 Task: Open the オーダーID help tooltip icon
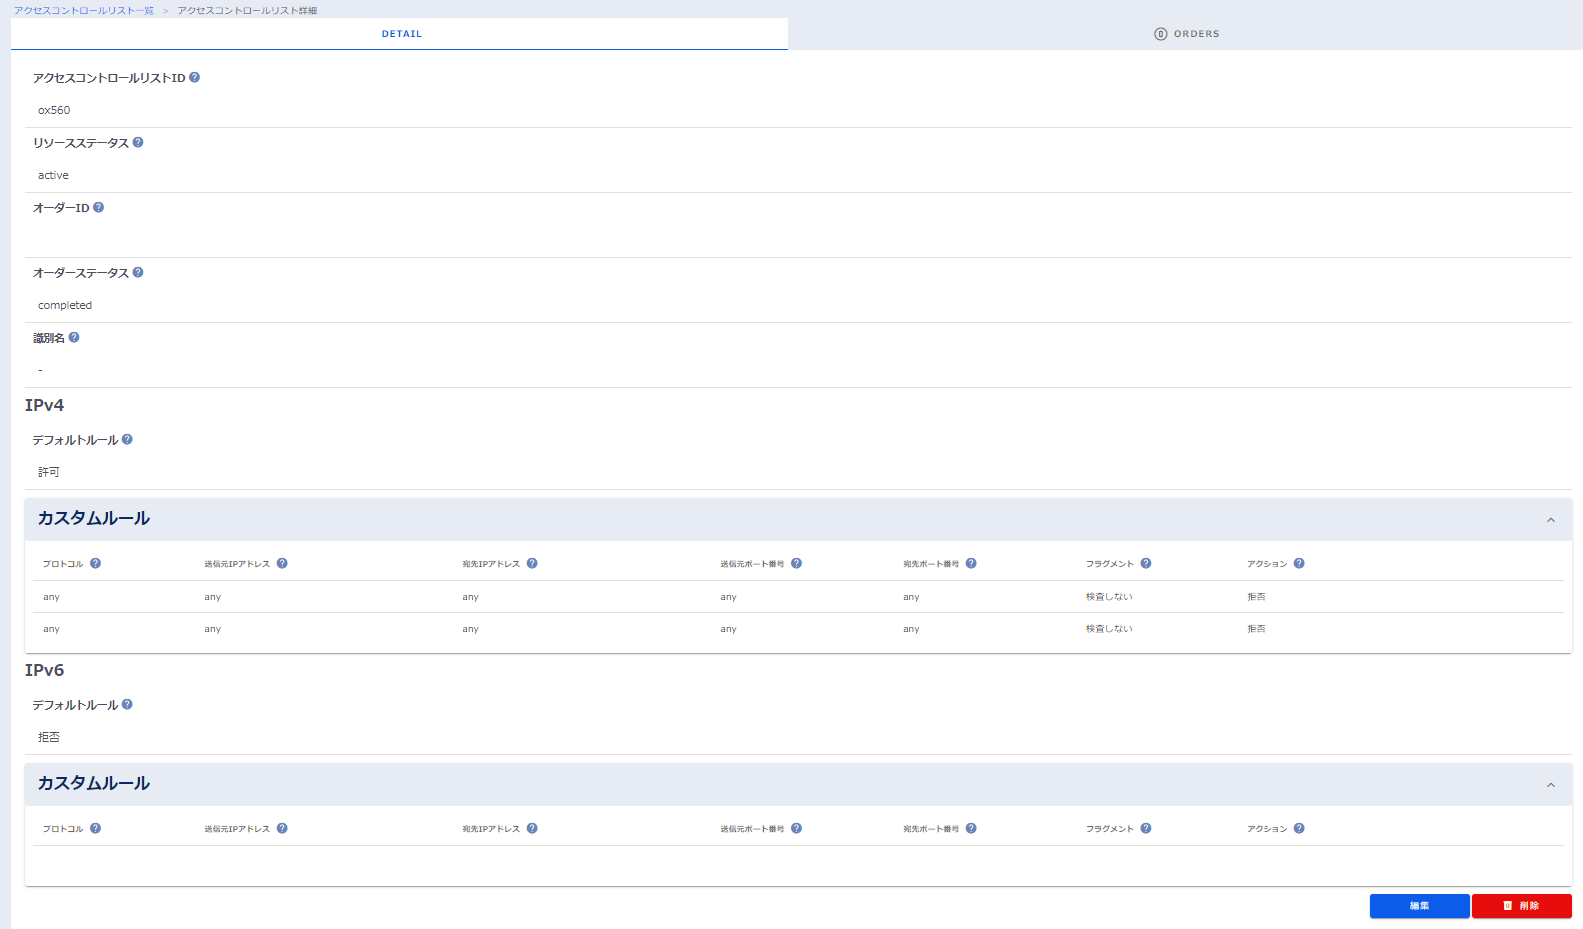point(98,207)
